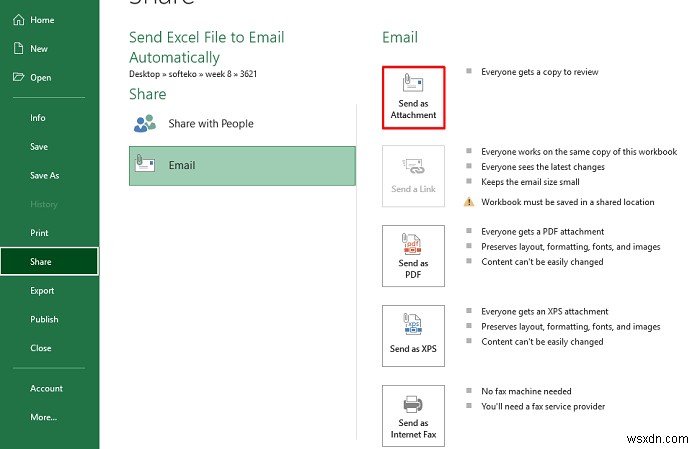The image size is (700, 449).
Task: Click the New document icon
Action: coord(18,48)
